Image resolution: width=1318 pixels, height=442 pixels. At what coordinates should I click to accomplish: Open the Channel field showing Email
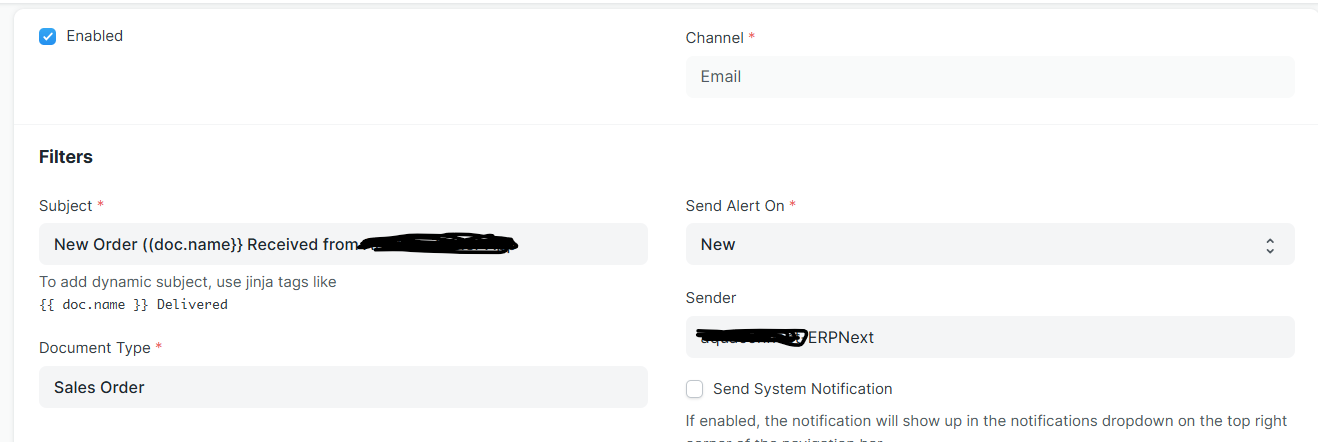[990, 76]
